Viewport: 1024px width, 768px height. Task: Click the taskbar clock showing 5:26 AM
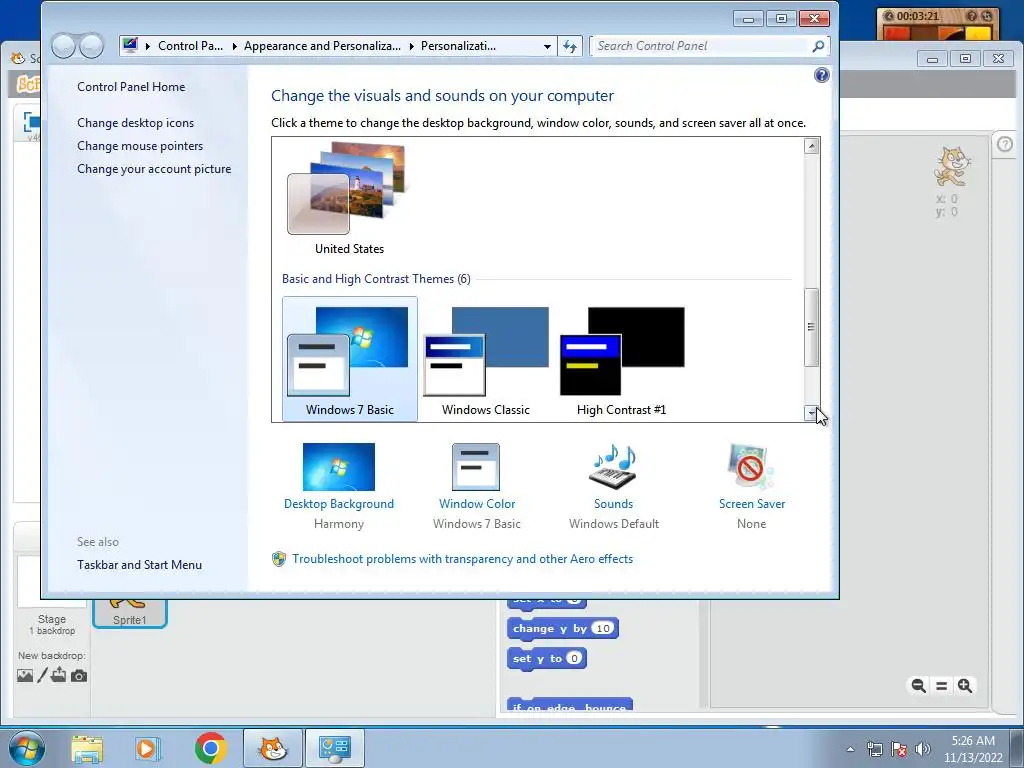point(972,748)
